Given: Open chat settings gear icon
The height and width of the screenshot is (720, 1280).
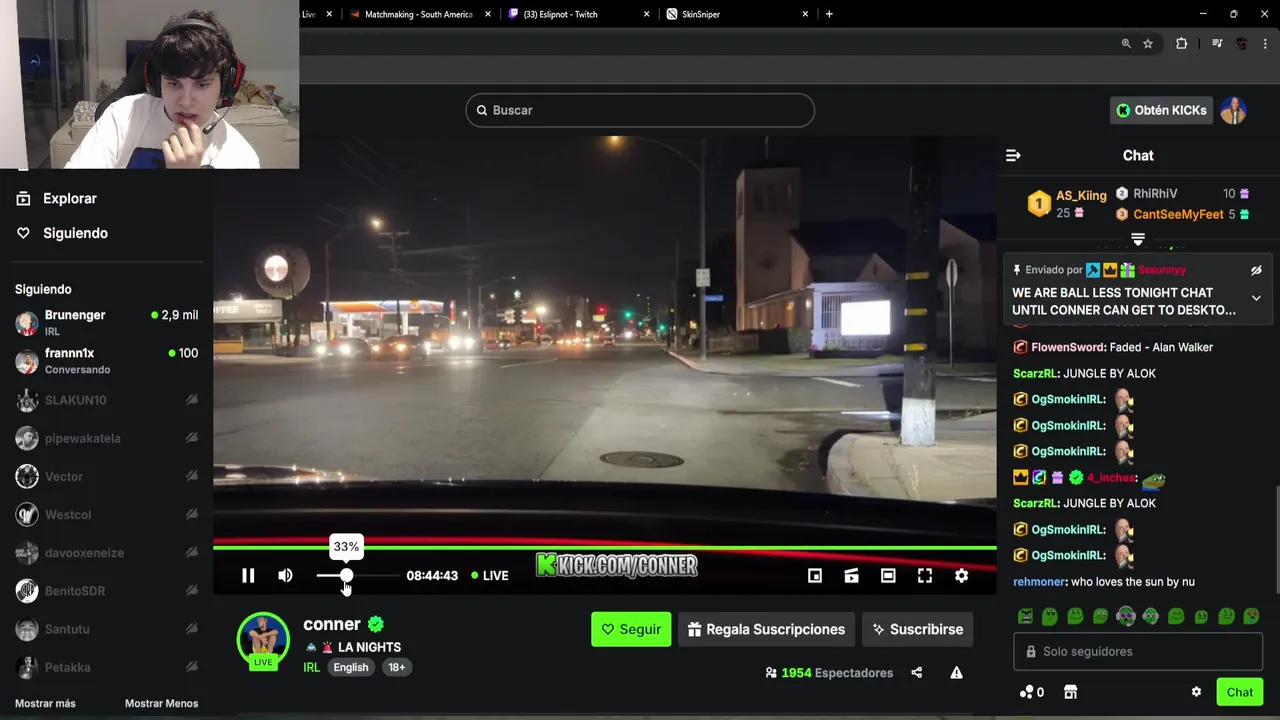Looking at the screenshot, I should click(x=1196, y=692).
